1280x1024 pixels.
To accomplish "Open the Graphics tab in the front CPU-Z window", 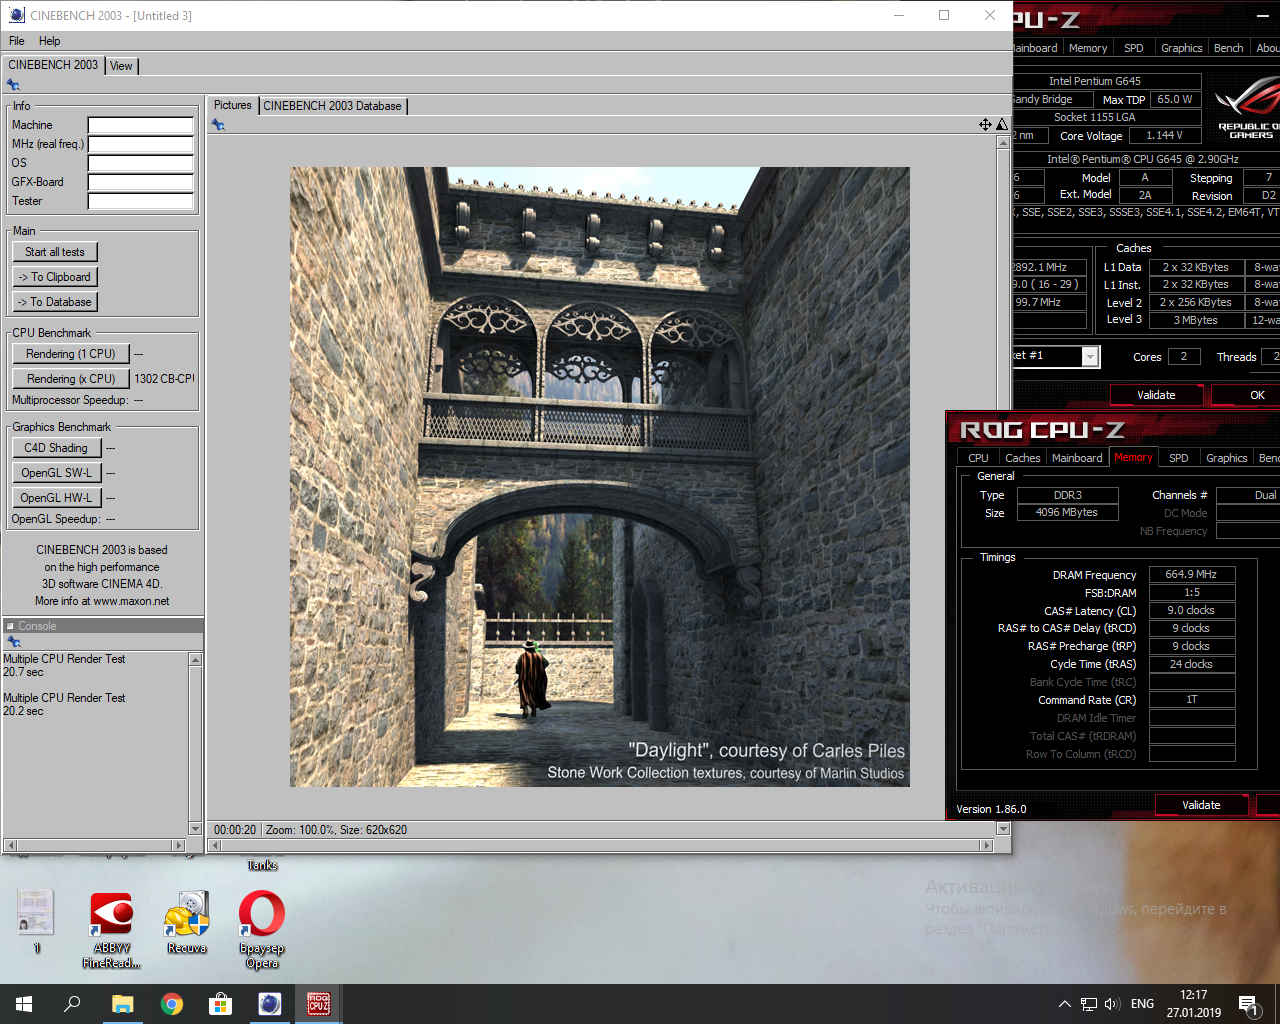I will (x=1226, y=458).
